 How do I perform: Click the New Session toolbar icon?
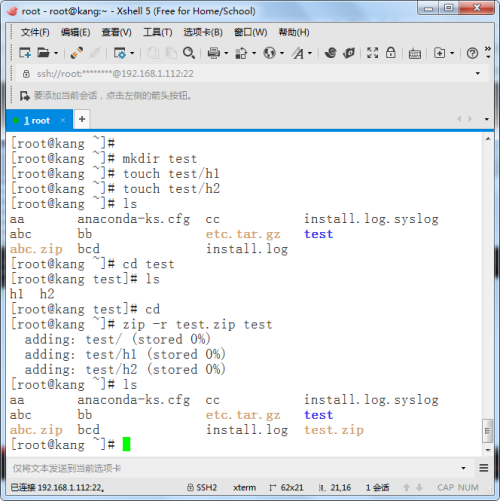[x=25, y=53]
